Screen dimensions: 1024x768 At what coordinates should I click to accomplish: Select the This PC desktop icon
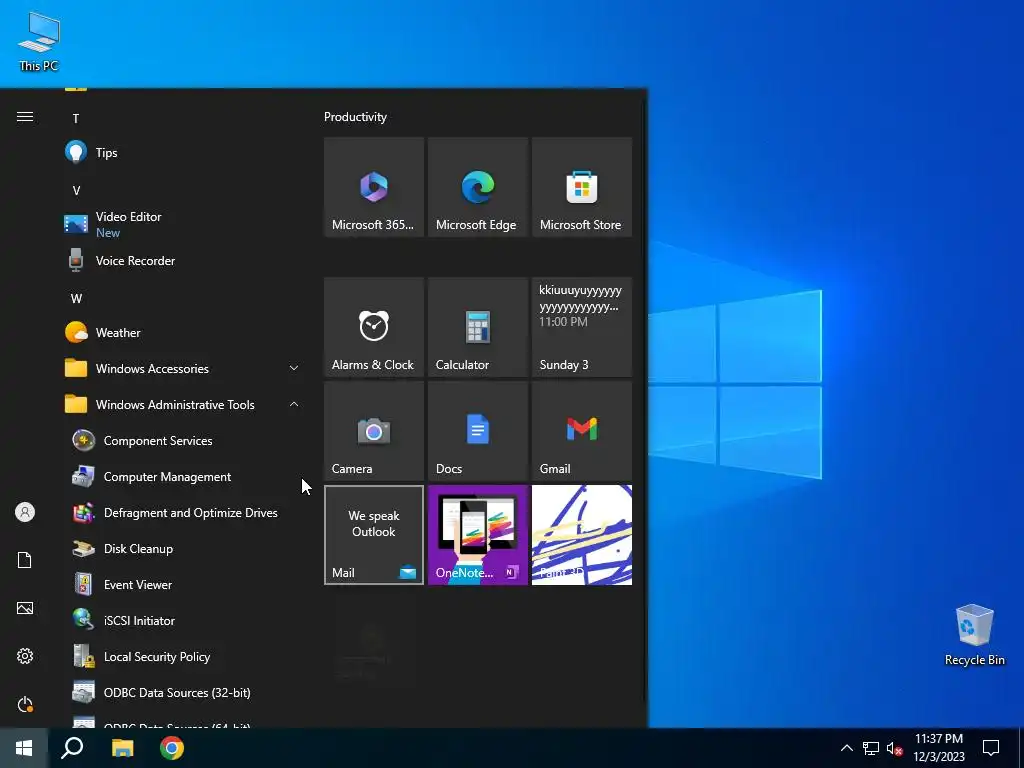pos(39,41)
